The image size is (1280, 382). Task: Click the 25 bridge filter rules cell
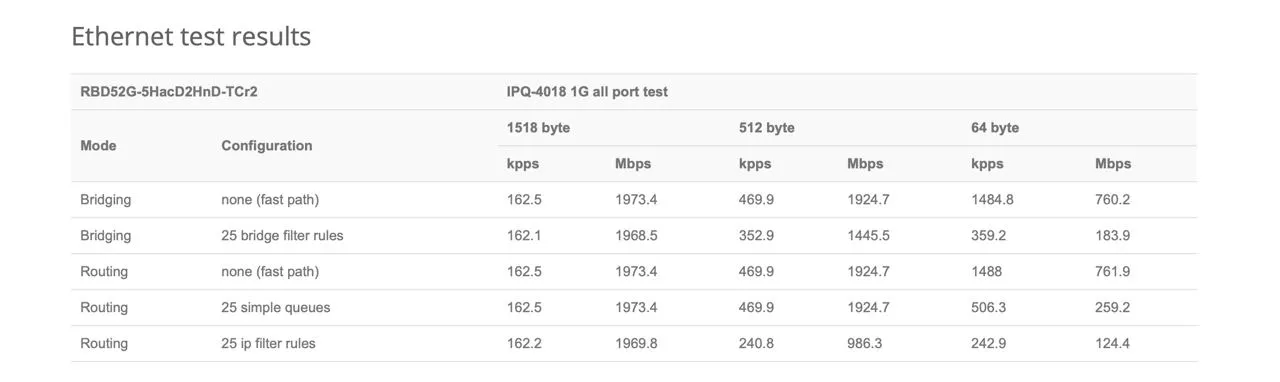282,236
